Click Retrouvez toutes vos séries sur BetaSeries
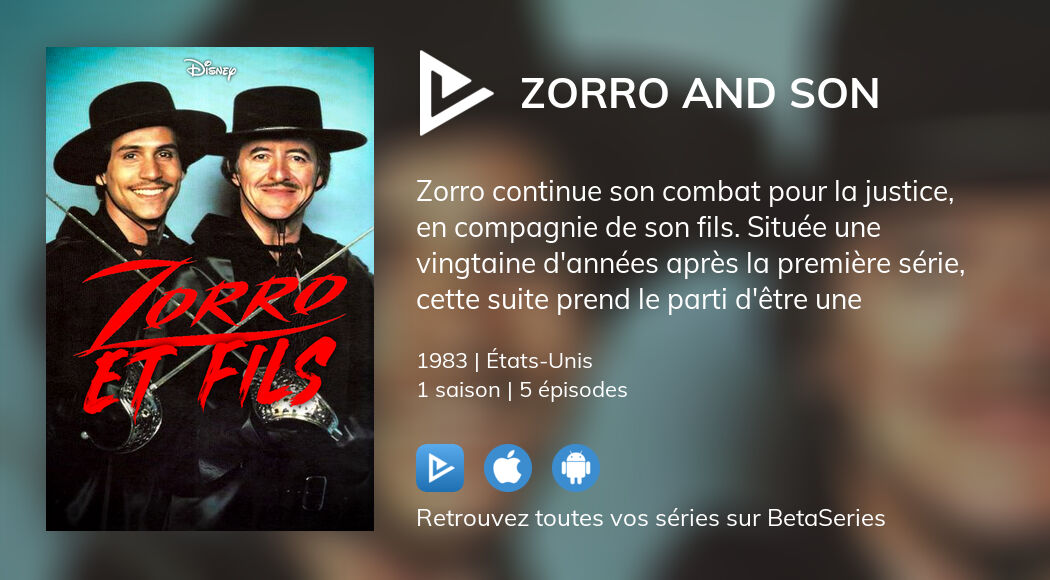The image size is (1050, 580). point(650,518)
